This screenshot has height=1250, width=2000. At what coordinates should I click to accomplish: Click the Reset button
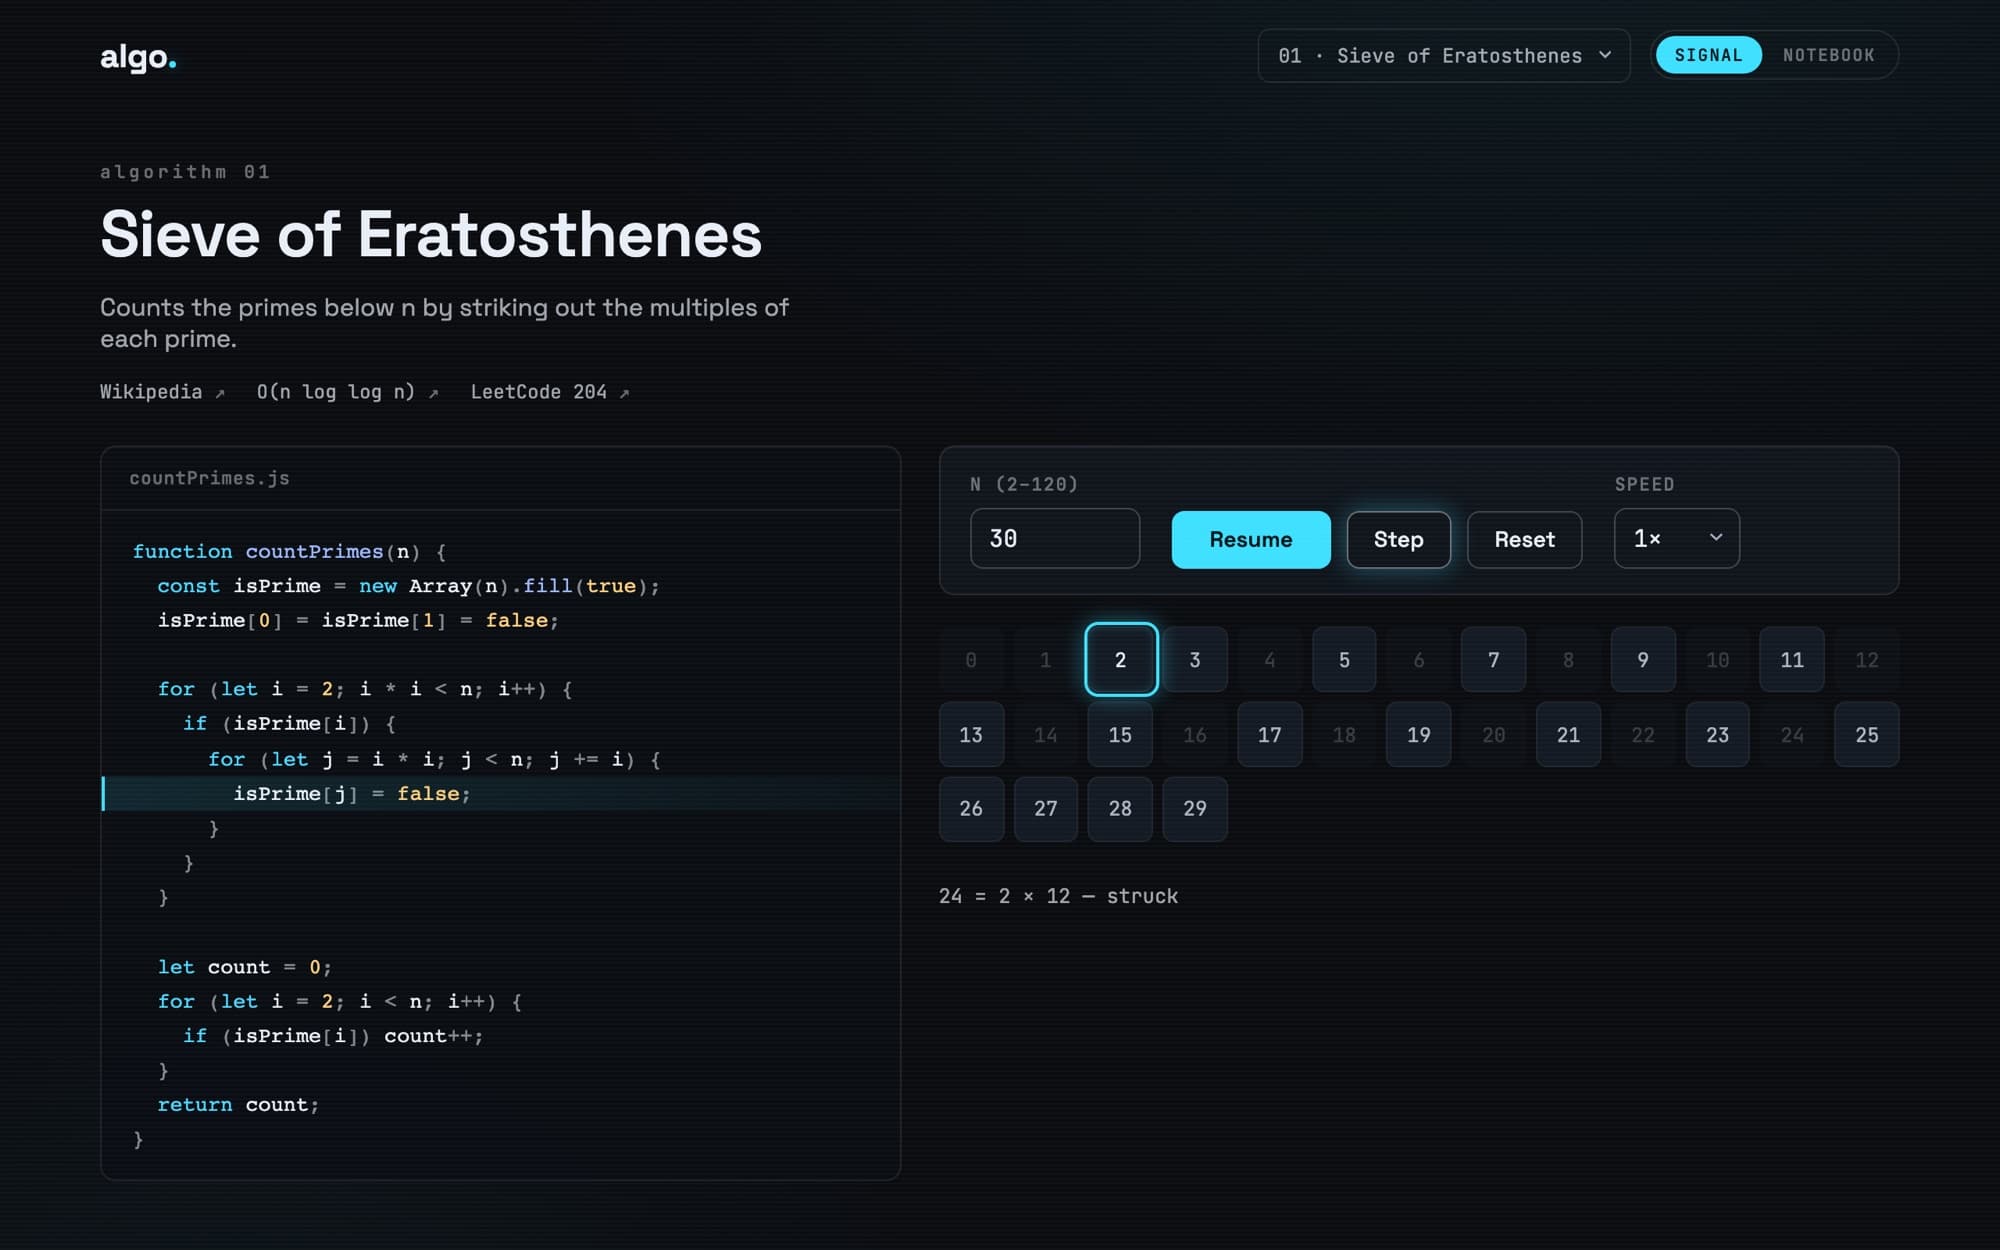point(1524,540)
